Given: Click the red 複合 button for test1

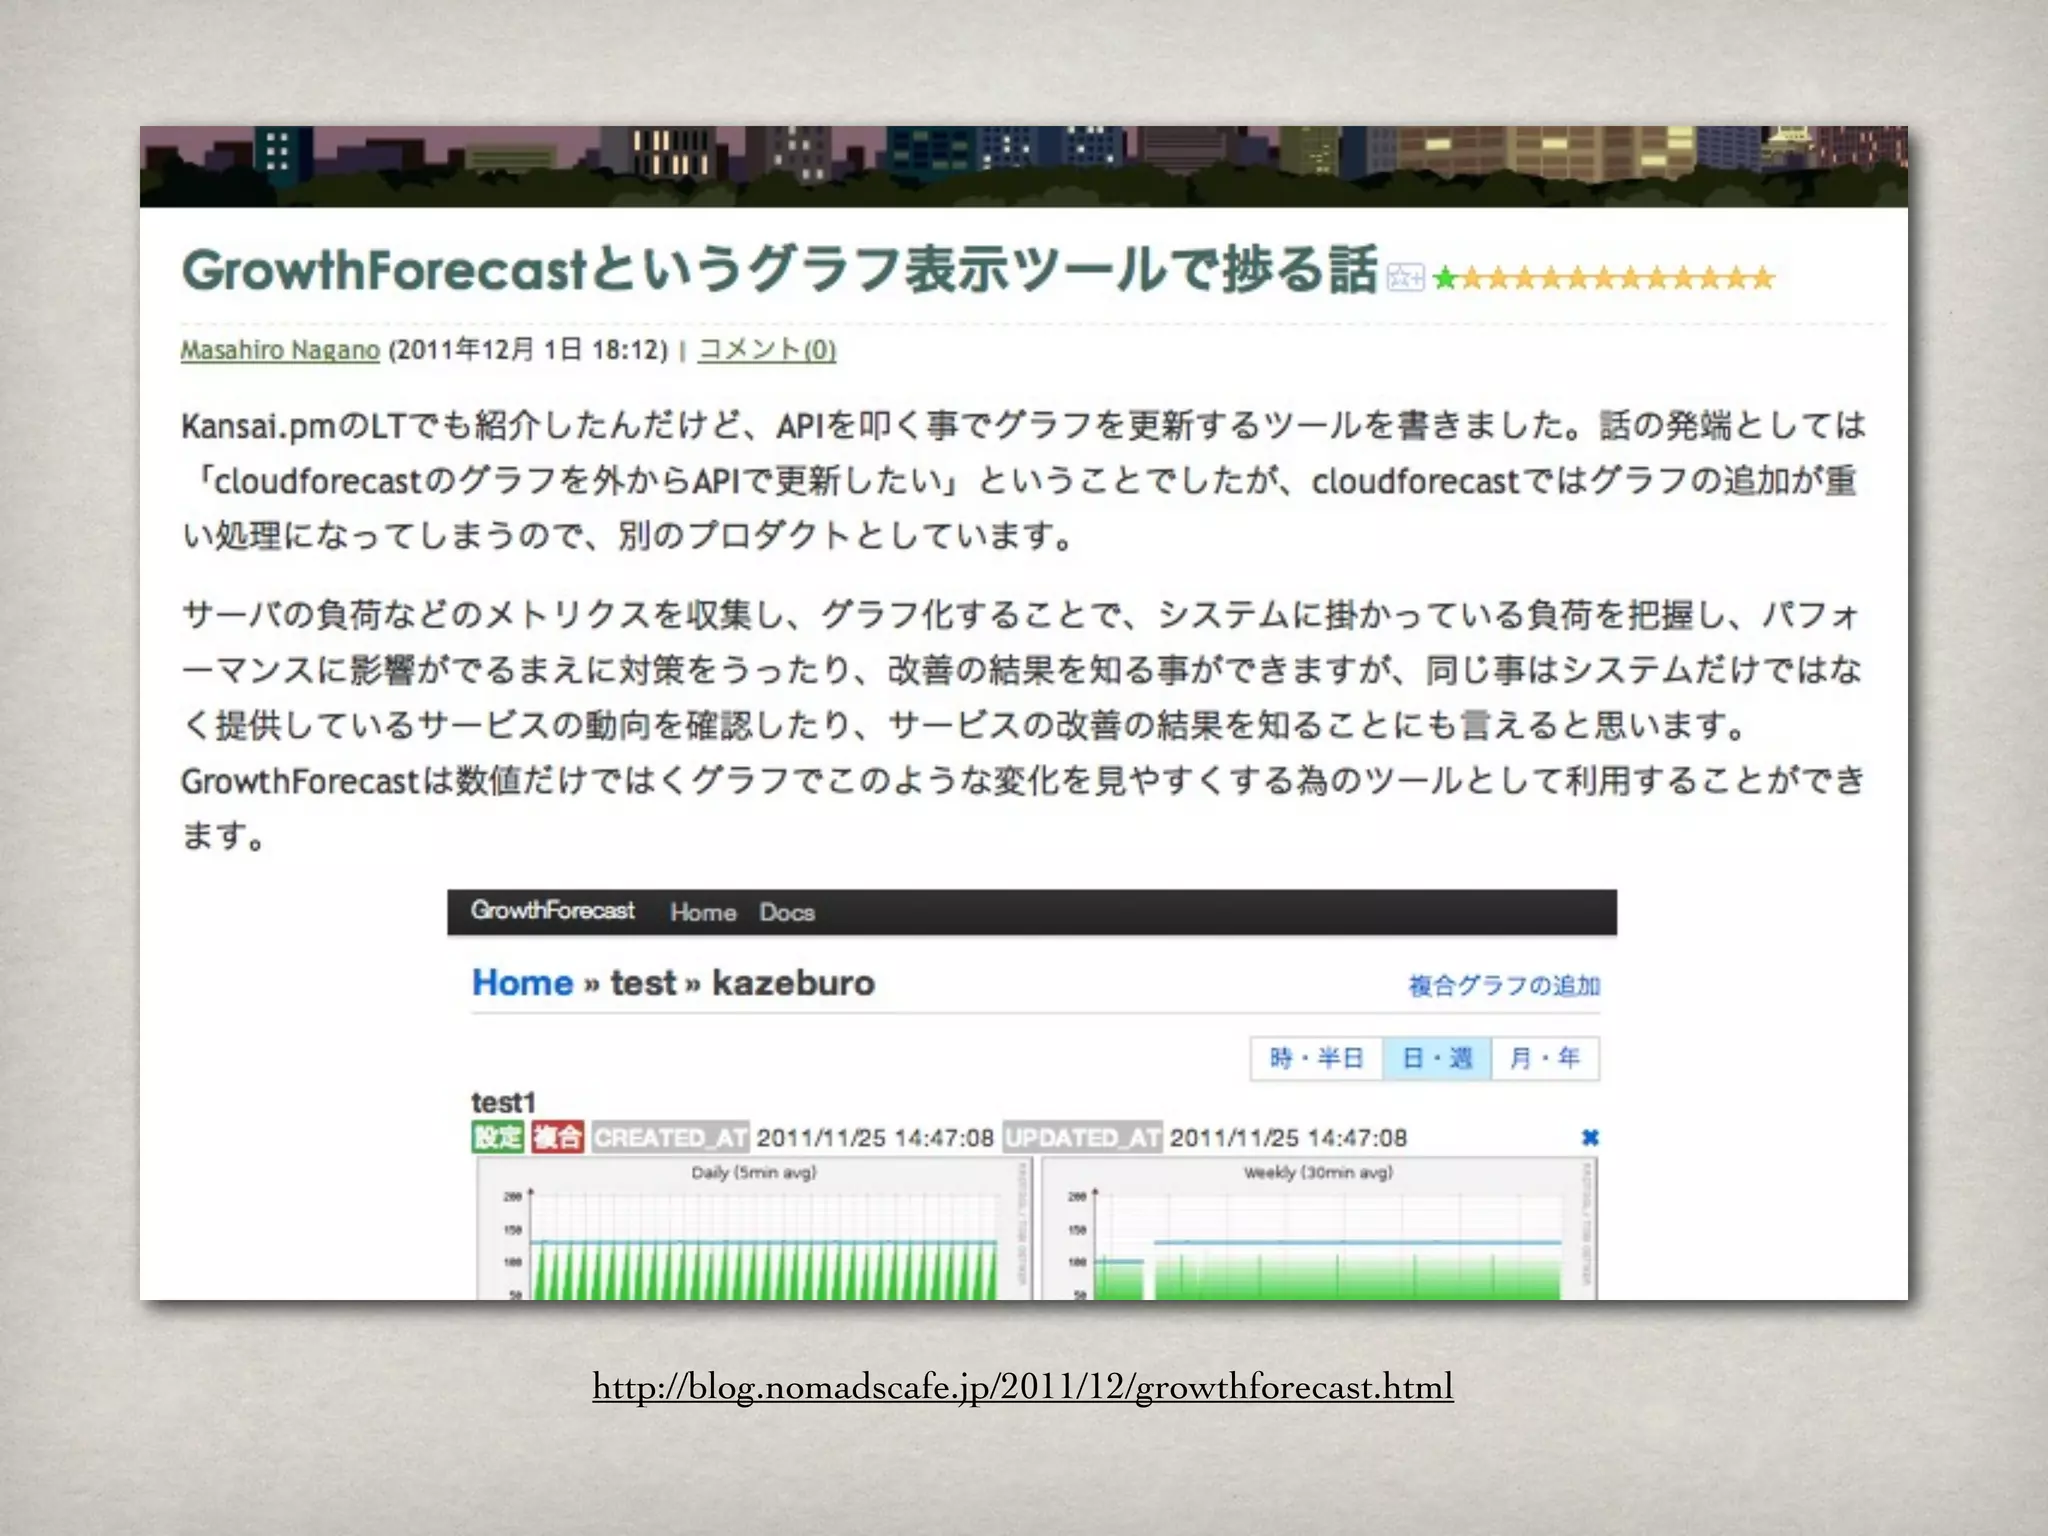Looking at the screenshot, I should (x=557, y=1137).
